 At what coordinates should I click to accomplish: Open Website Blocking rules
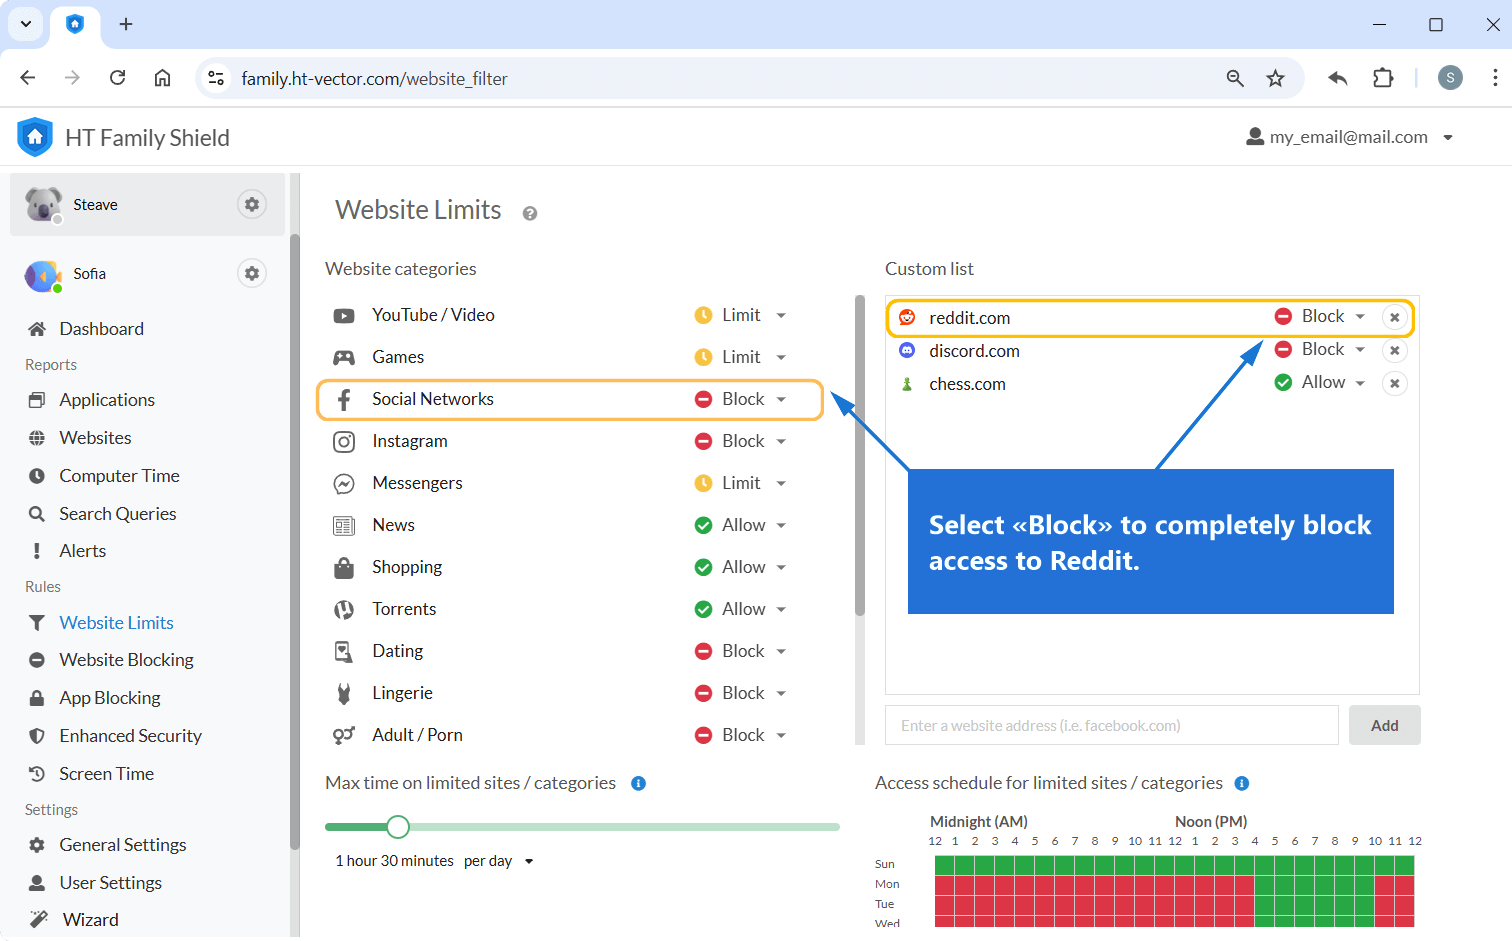click(x=126, y=660)
